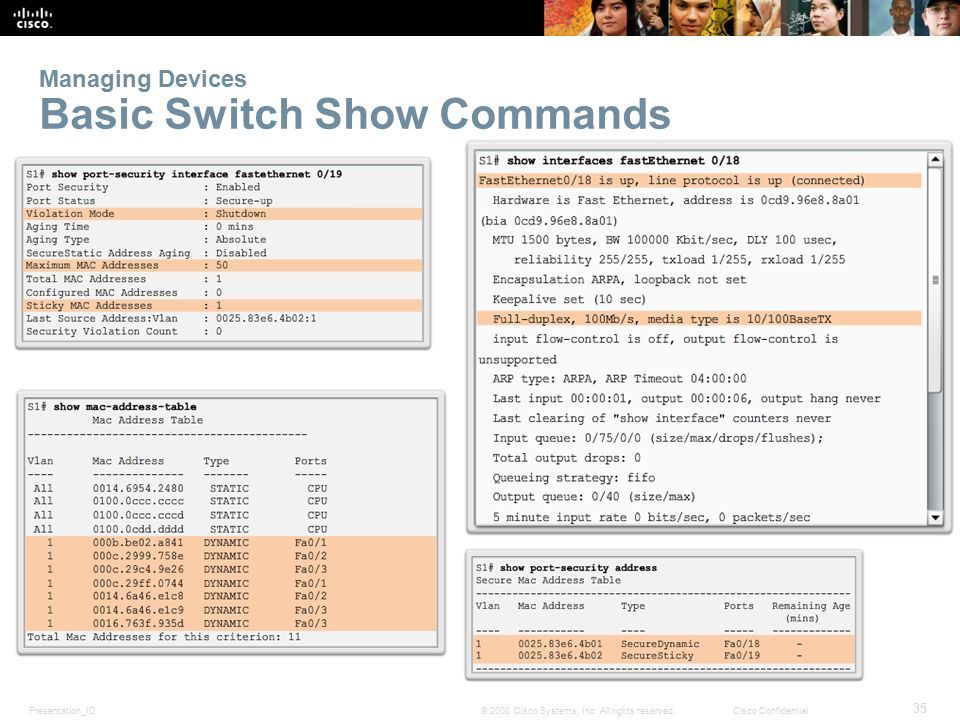Click 'Queueing strategy: fifo' line
This screenshot has height=720, width=960.
click(574, 478)
